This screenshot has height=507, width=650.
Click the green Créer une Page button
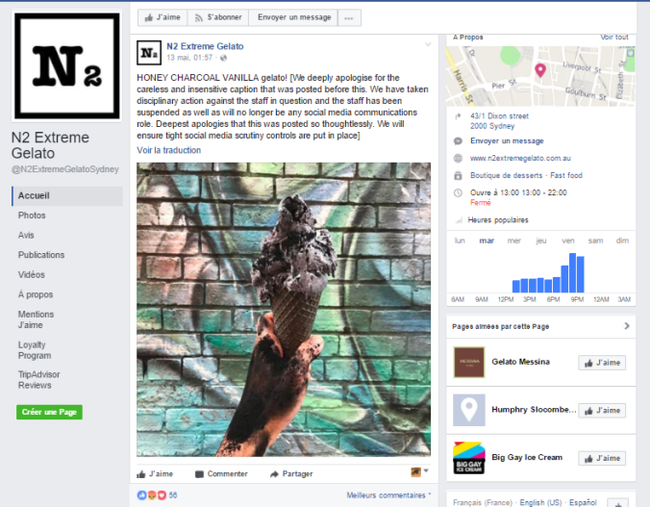49,412
